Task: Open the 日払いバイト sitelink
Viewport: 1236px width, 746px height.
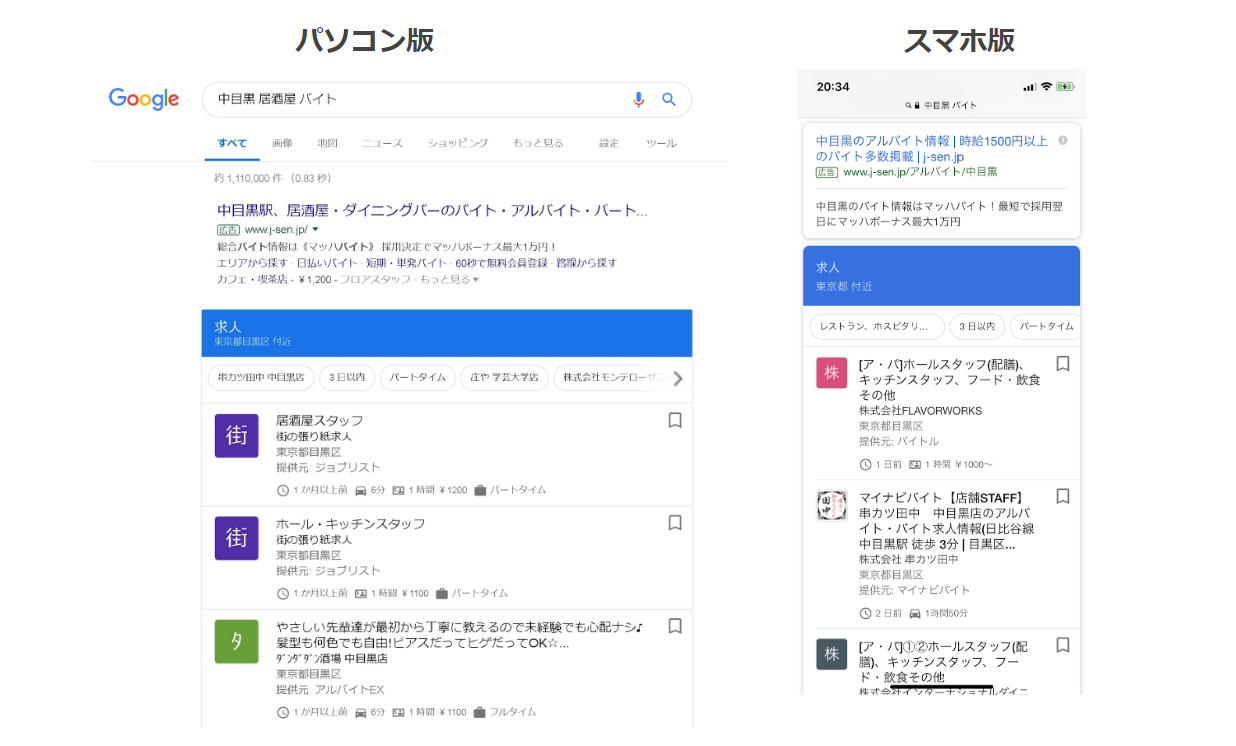Action: click(326, 263)
